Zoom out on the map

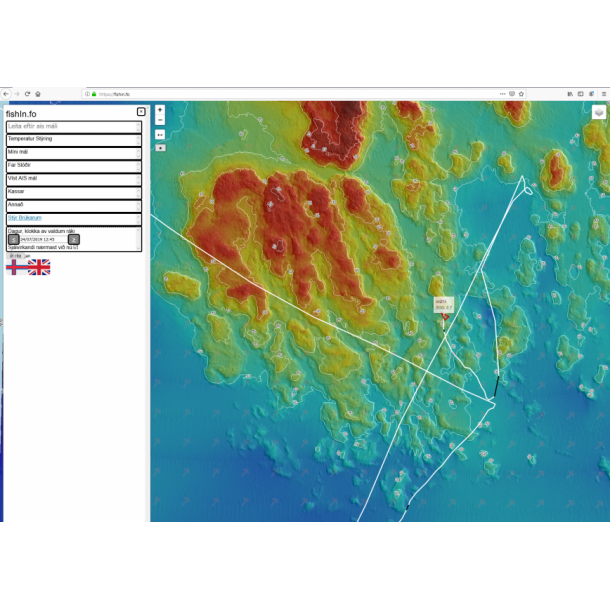click(160, 121)
